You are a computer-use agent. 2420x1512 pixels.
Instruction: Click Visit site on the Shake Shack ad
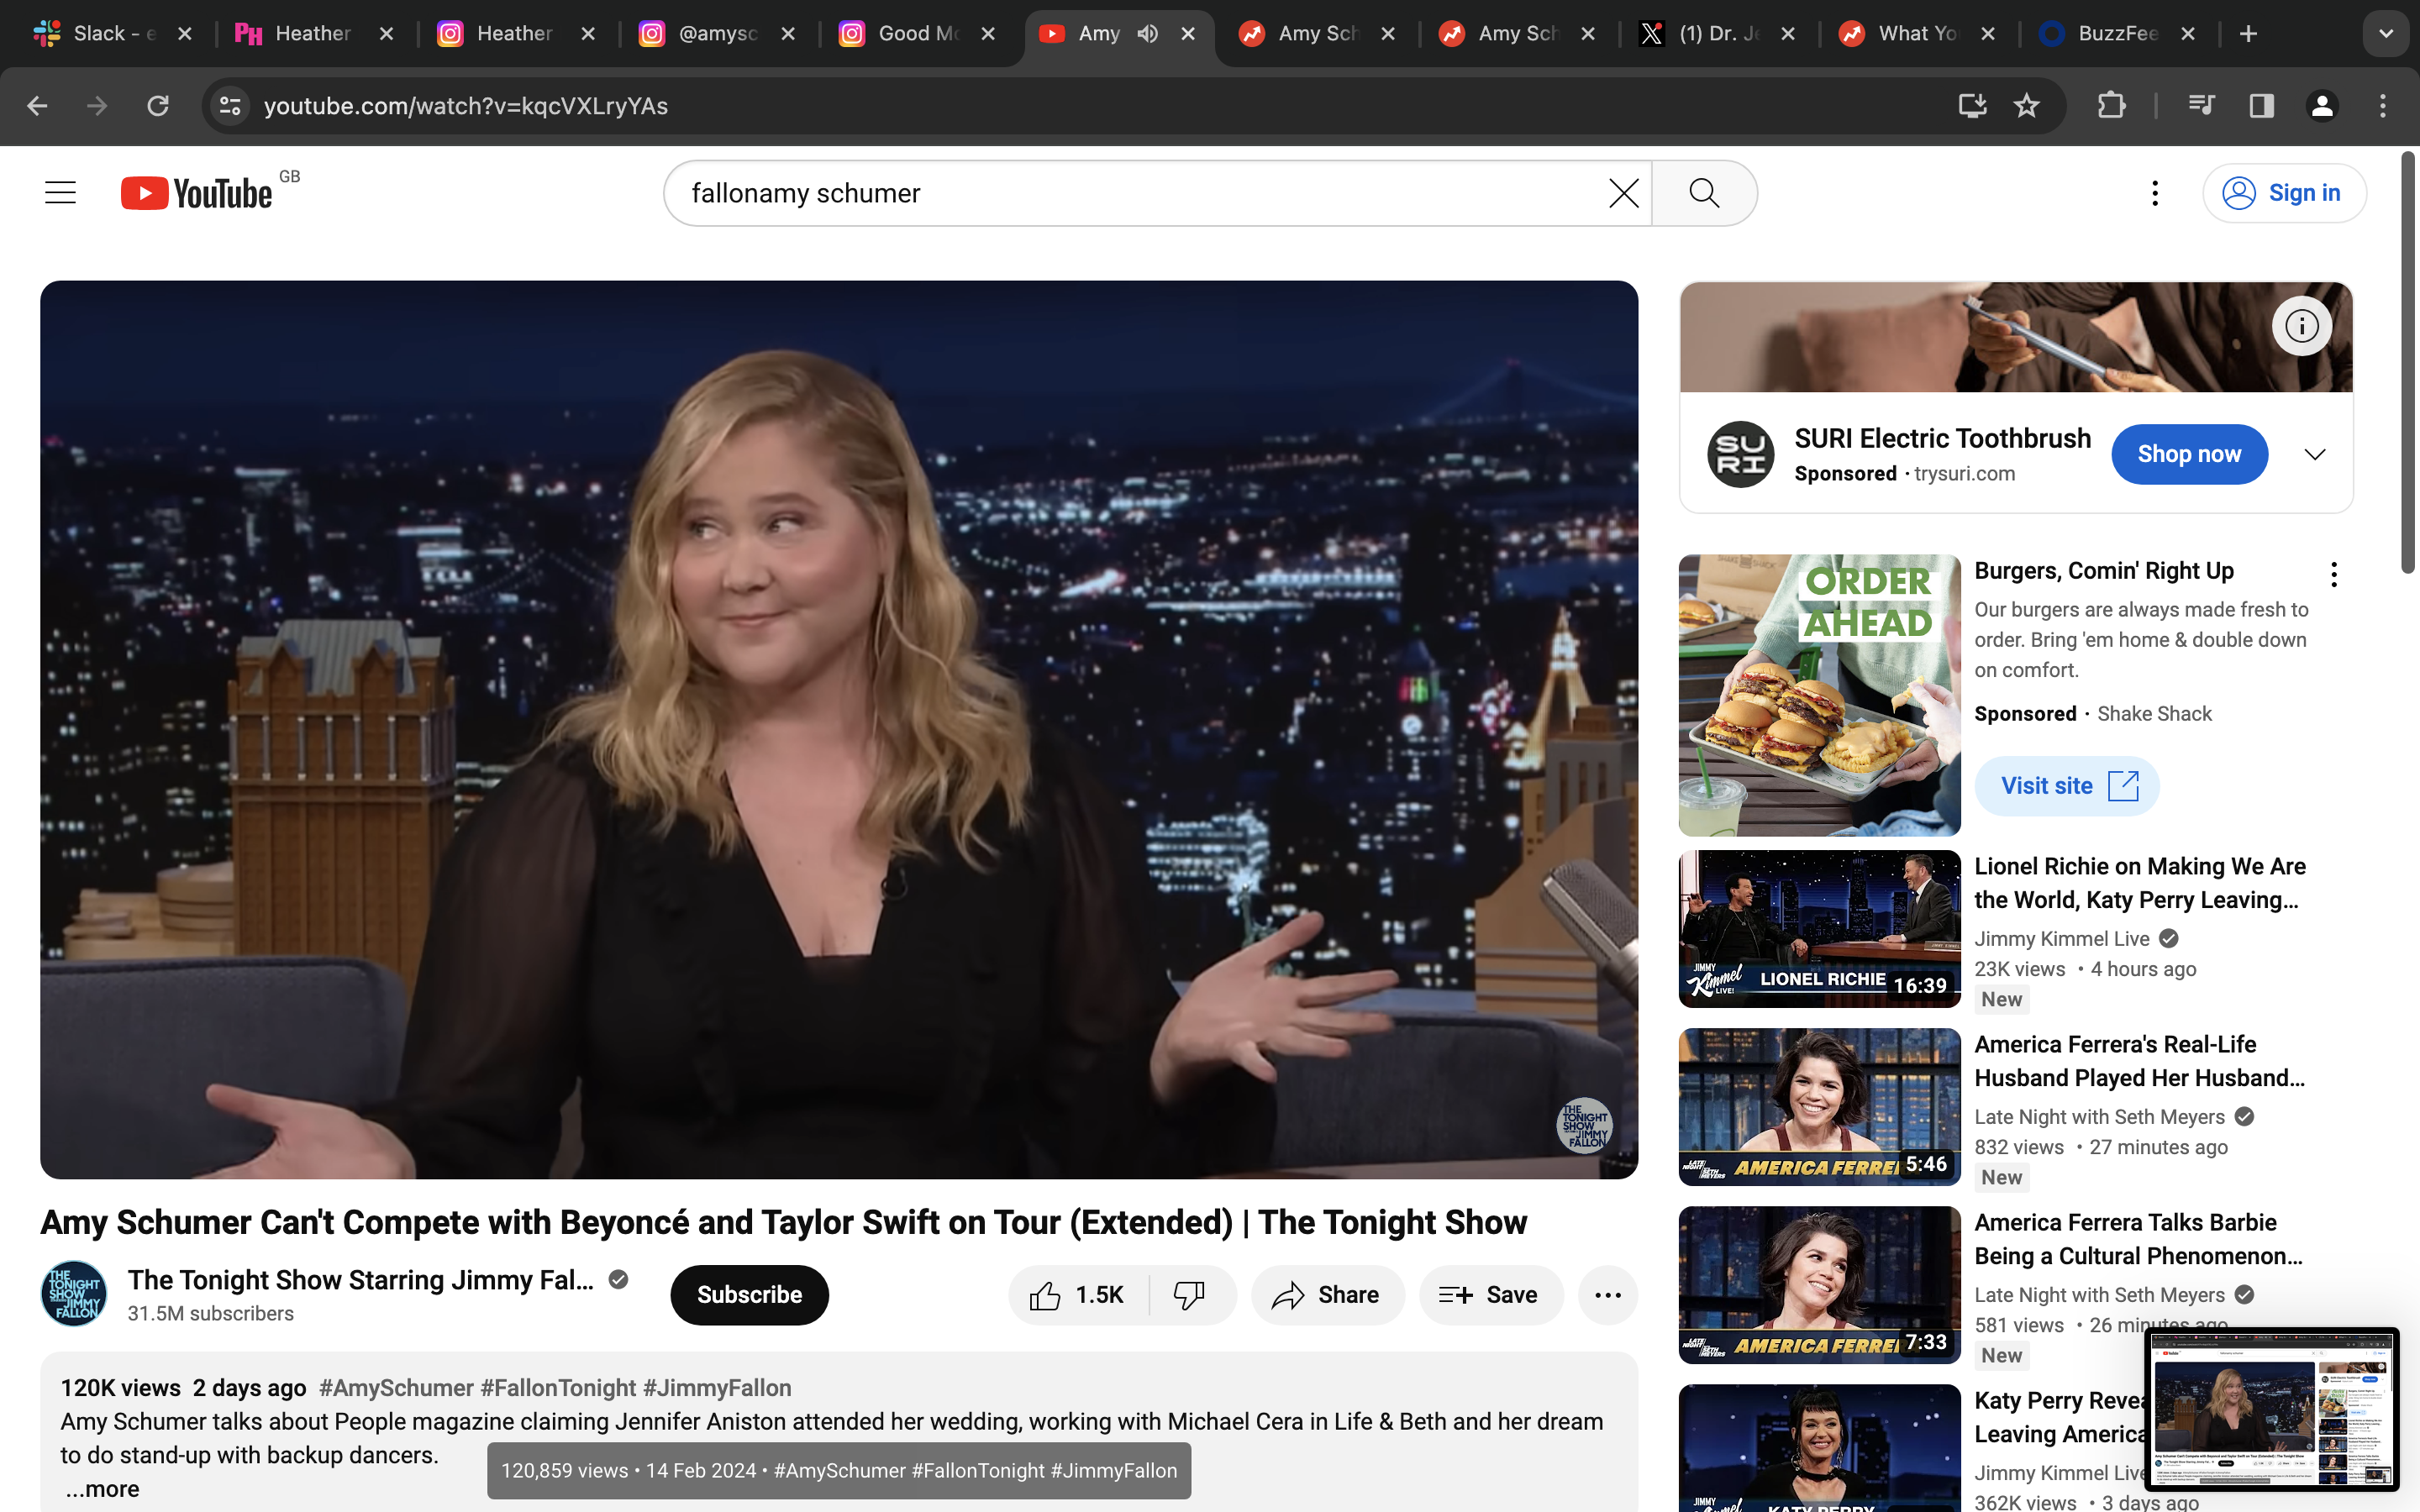pyautogui.click(x=2066, y=786)
